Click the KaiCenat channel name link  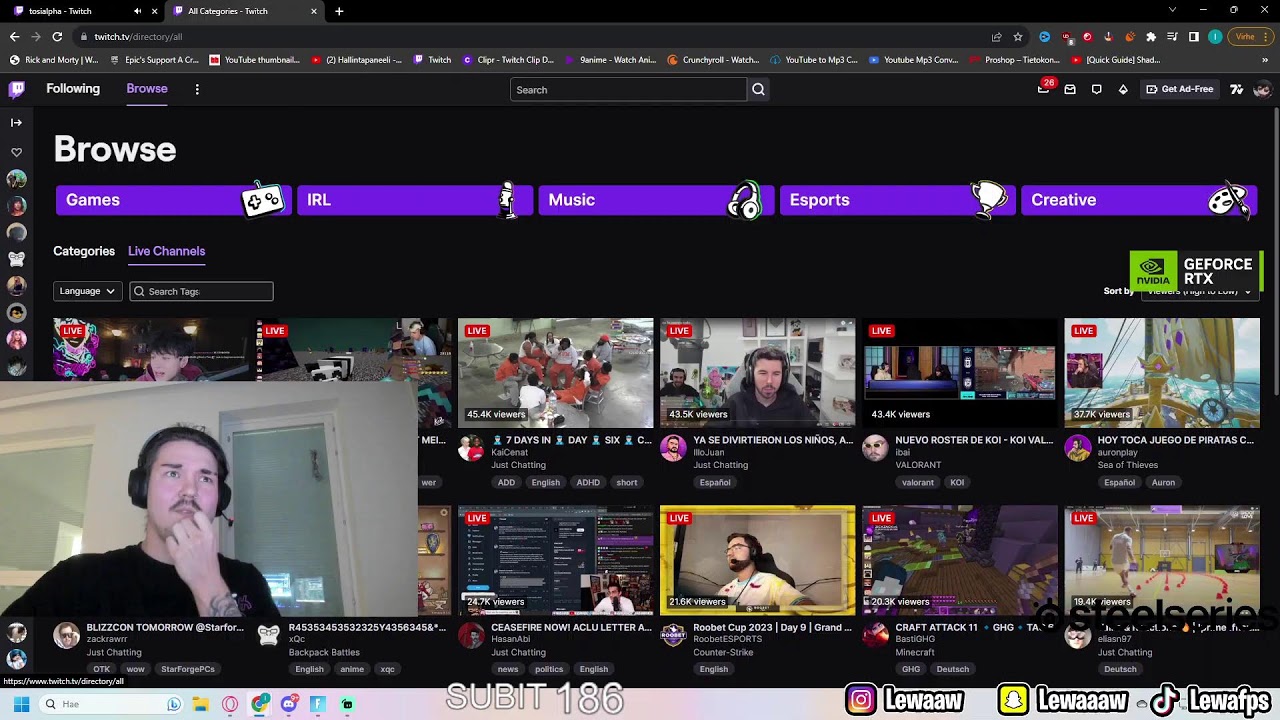[509, 452]
